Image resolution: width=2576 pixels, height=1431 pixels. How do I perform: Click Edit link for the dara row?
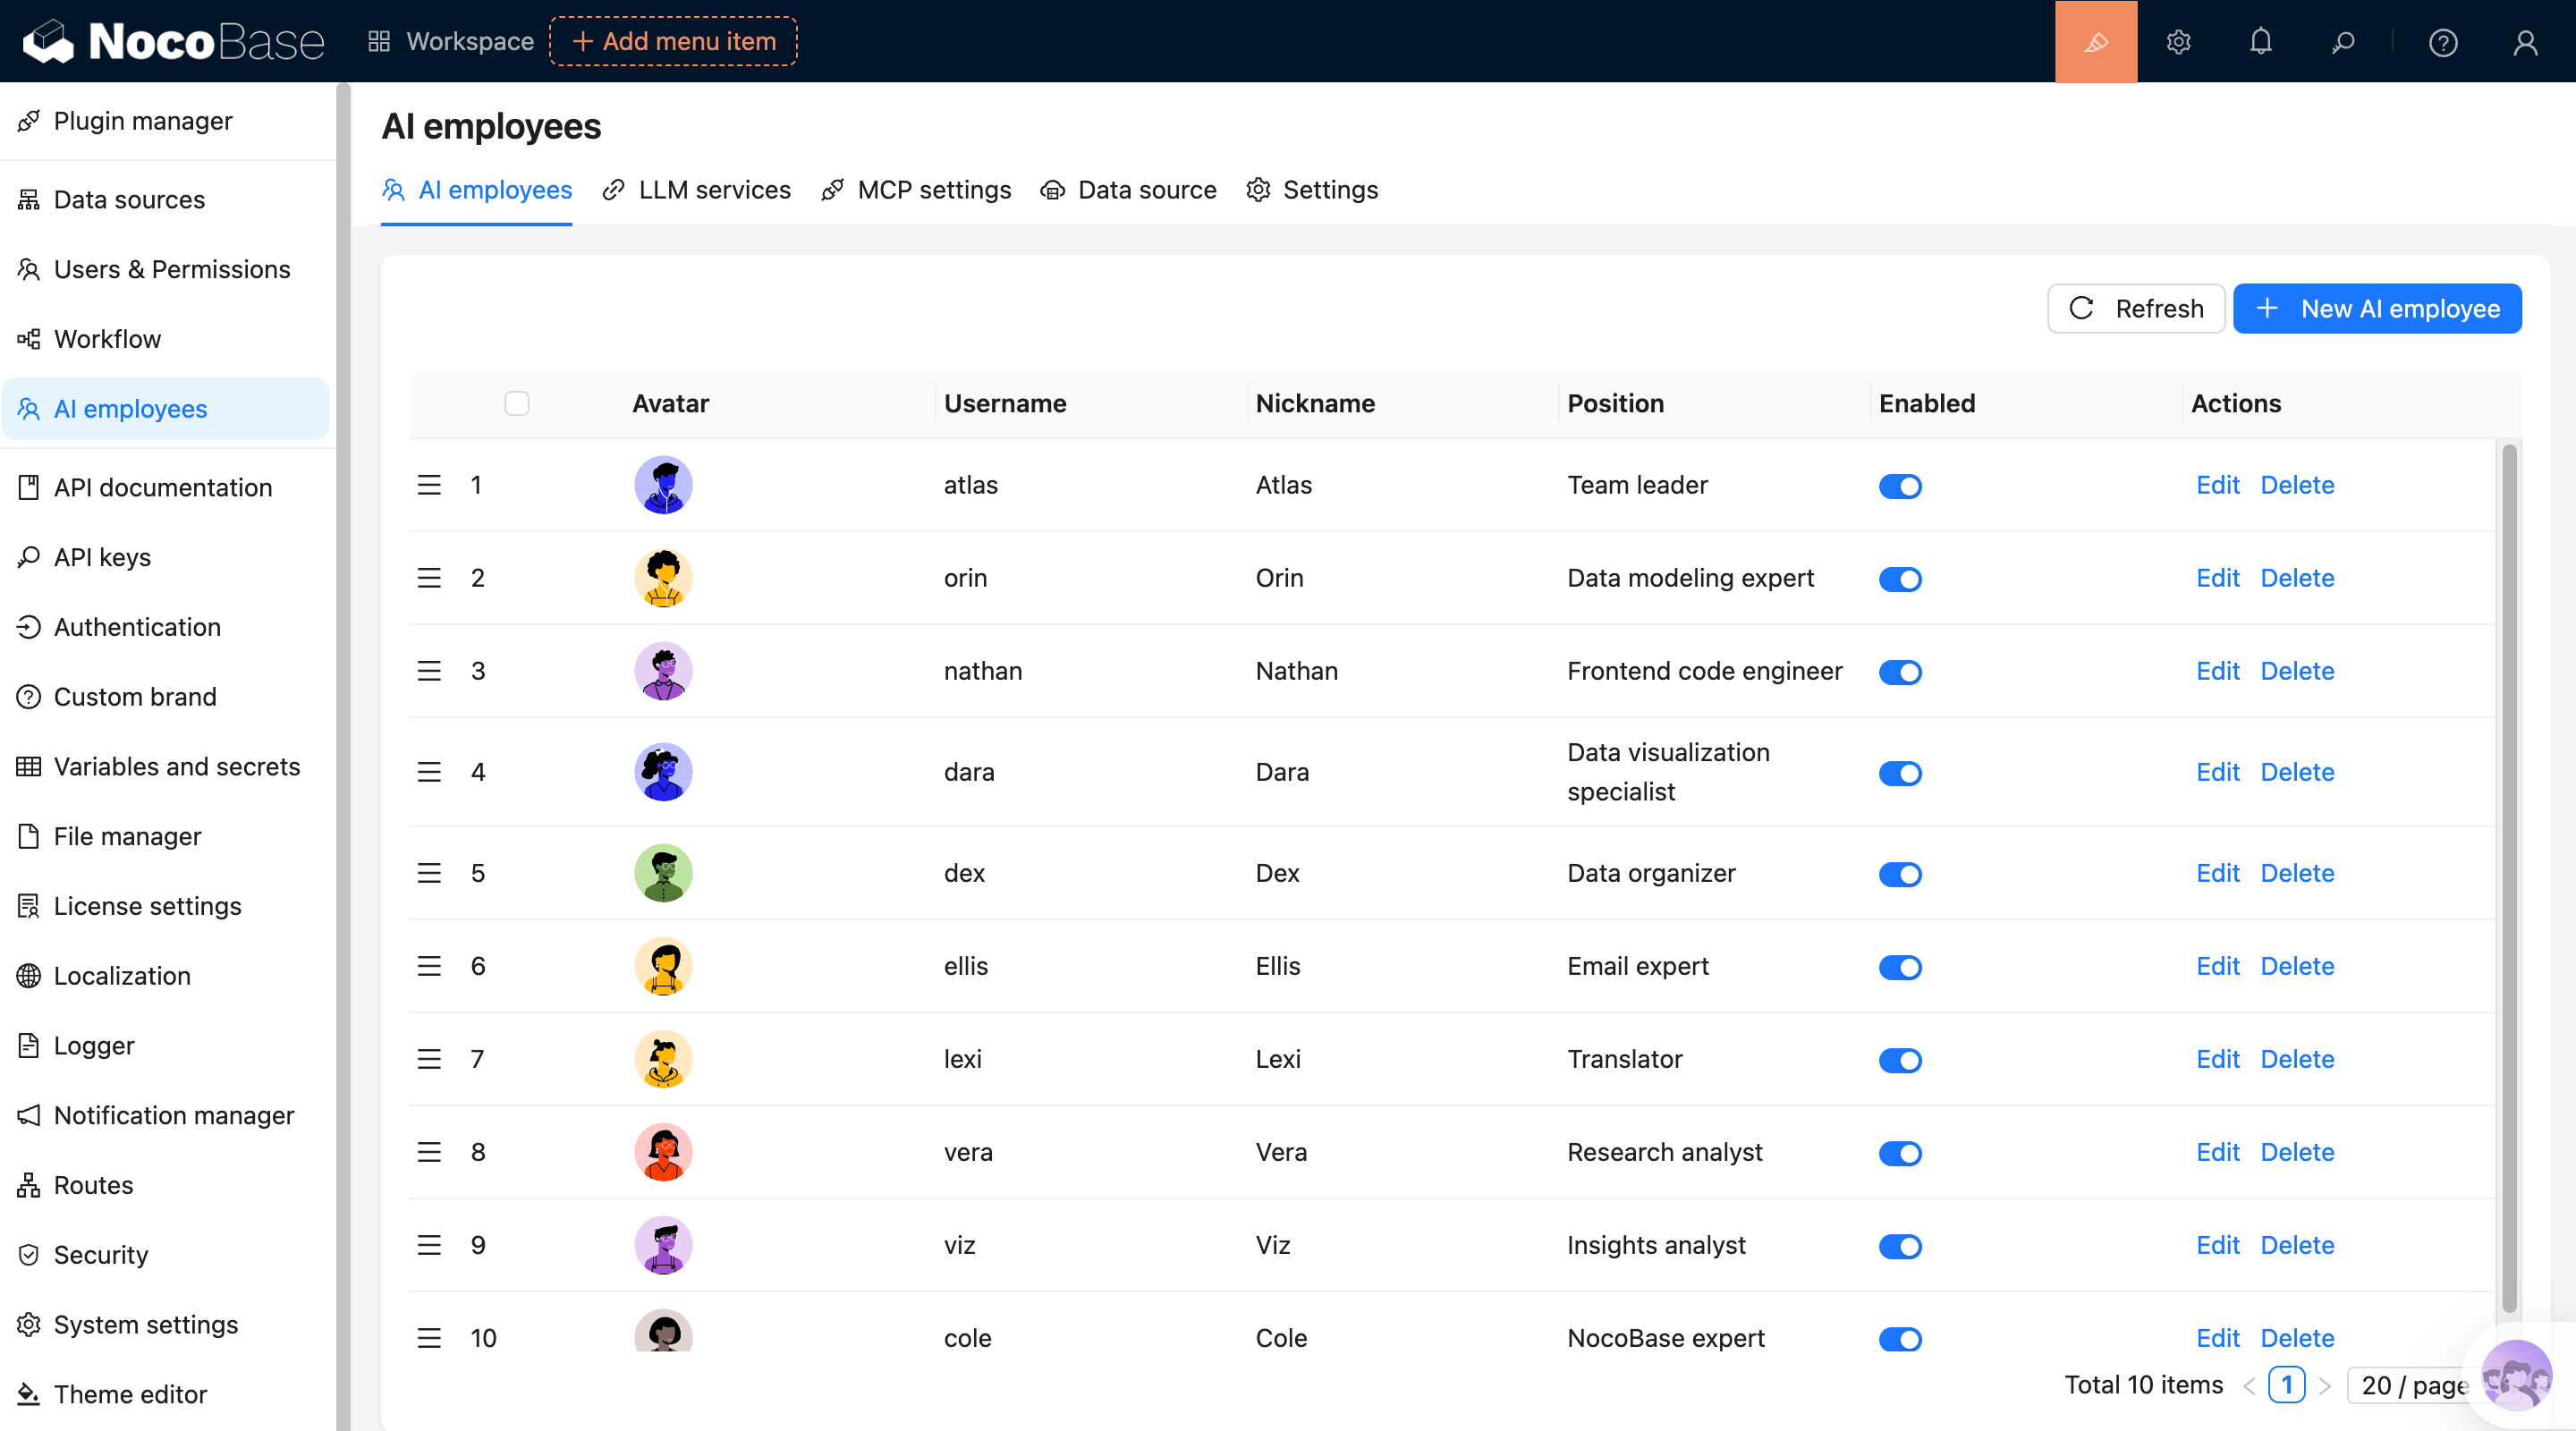pos(2216,772)
